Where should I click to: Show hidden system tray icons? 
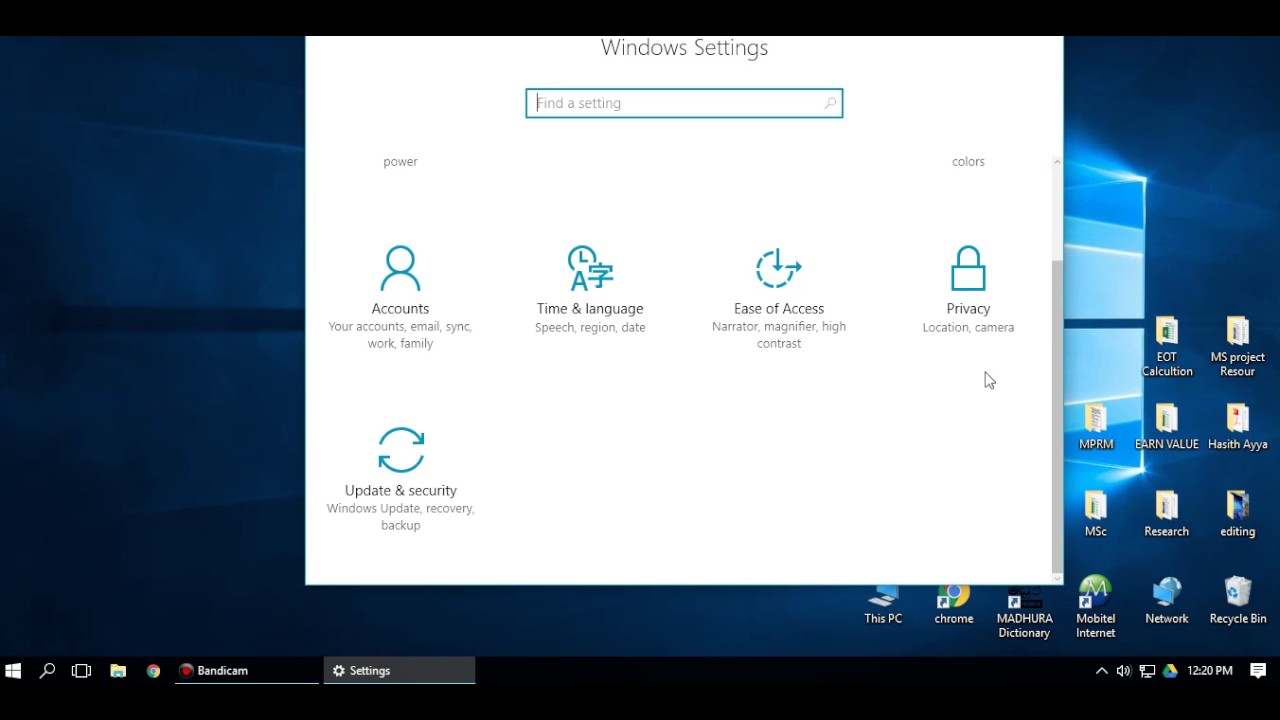pyautogui.click(x=1101, y=671)
